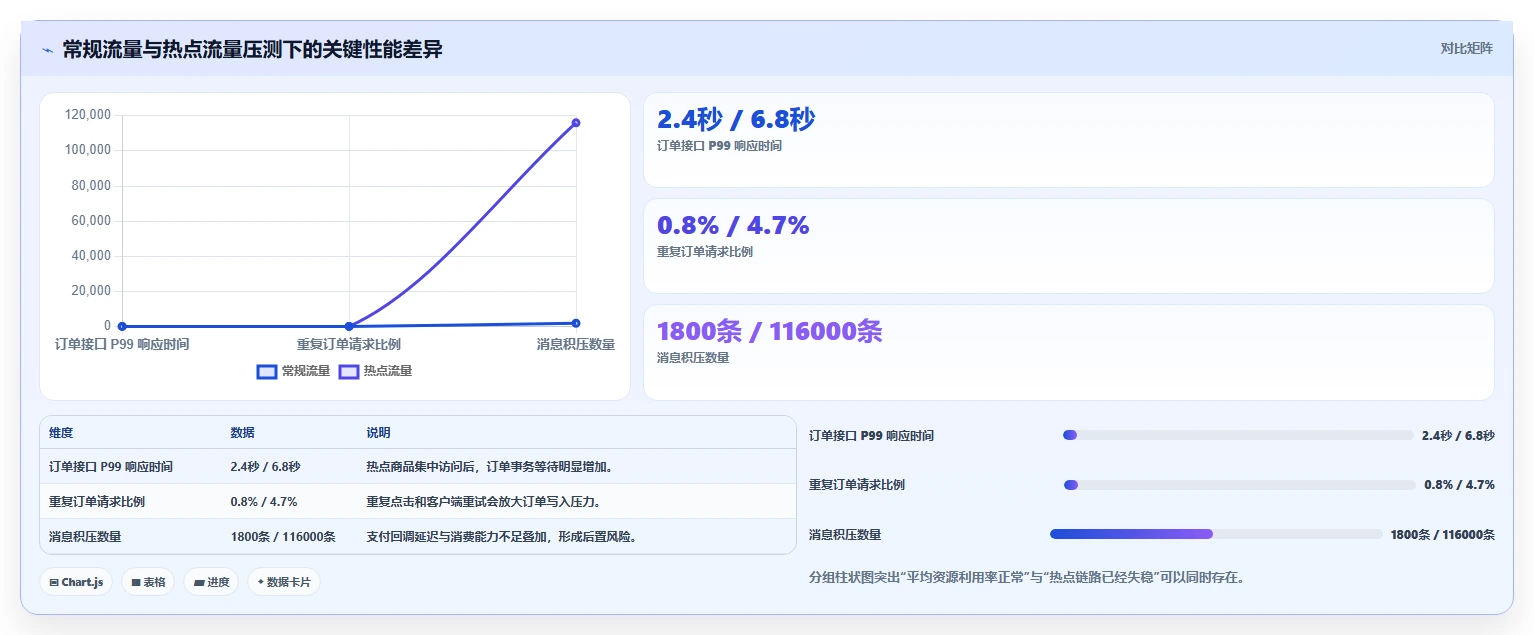Click the 60,000 y-axis label
Viewport: 1534px width, 635px height.
pyautogui.click(x=91, y=220)
